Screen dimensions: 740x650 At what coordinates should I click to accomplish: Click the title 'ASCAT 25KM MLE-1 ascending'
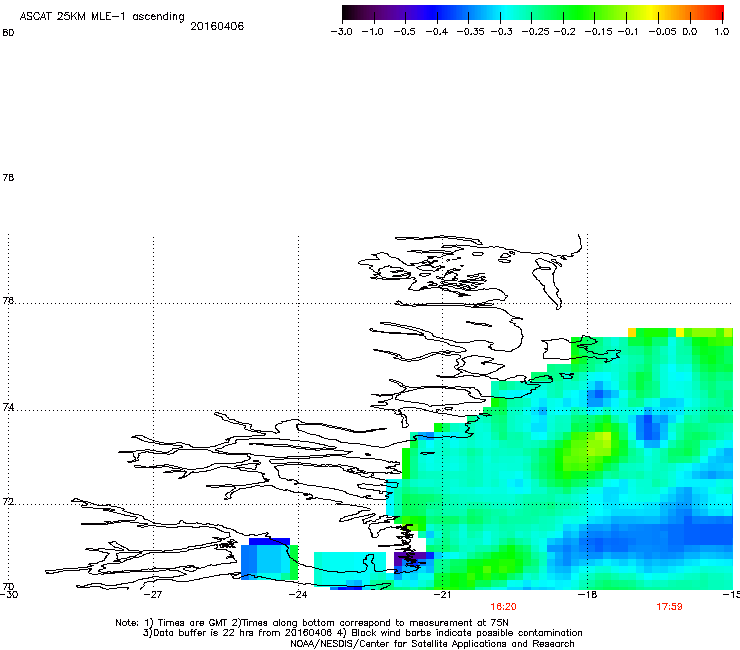click(102, 16)
